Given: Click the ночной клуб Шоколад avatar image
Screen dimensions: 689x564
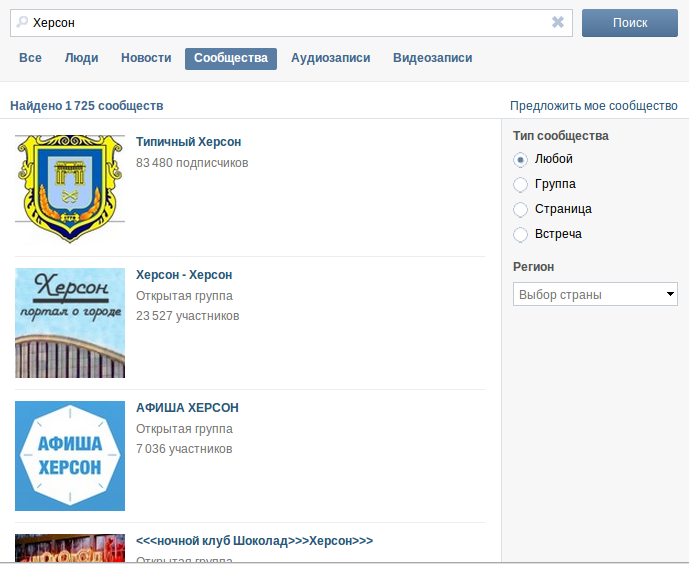Looking at the screenshot, I should (x=70, y=548).
